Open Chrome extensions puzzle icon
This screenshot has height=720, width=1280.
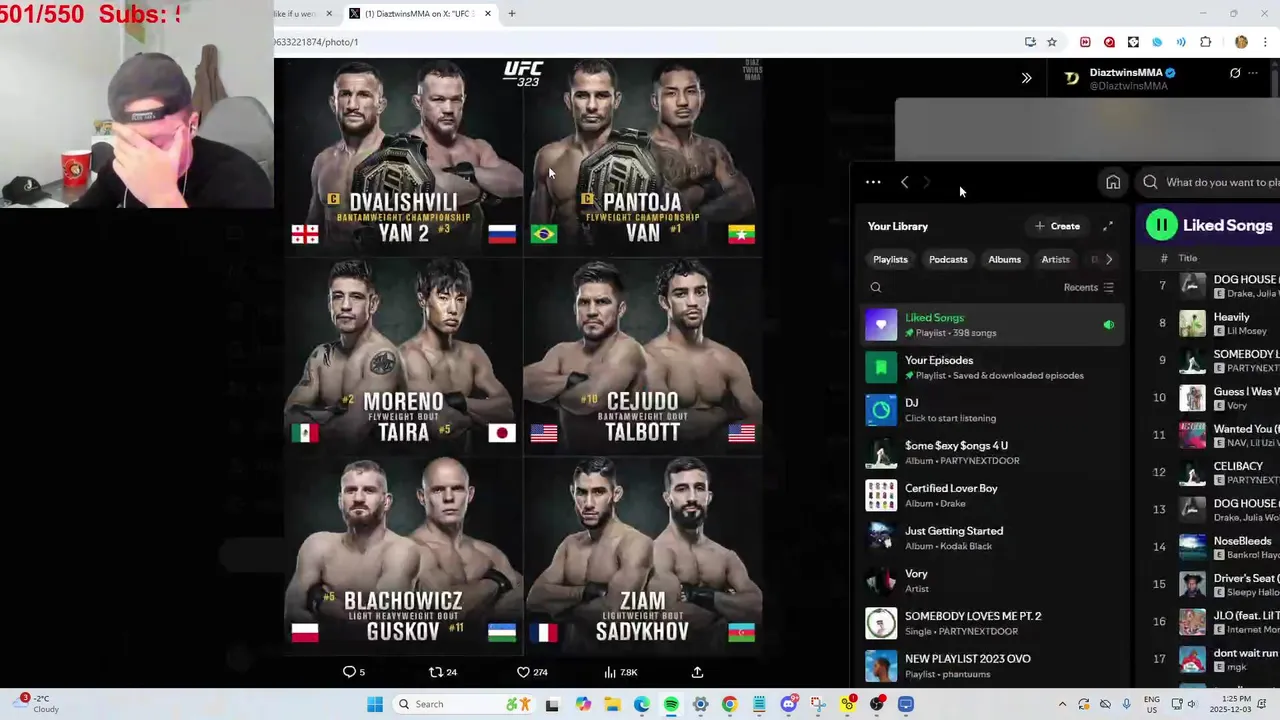(1205, 42)
